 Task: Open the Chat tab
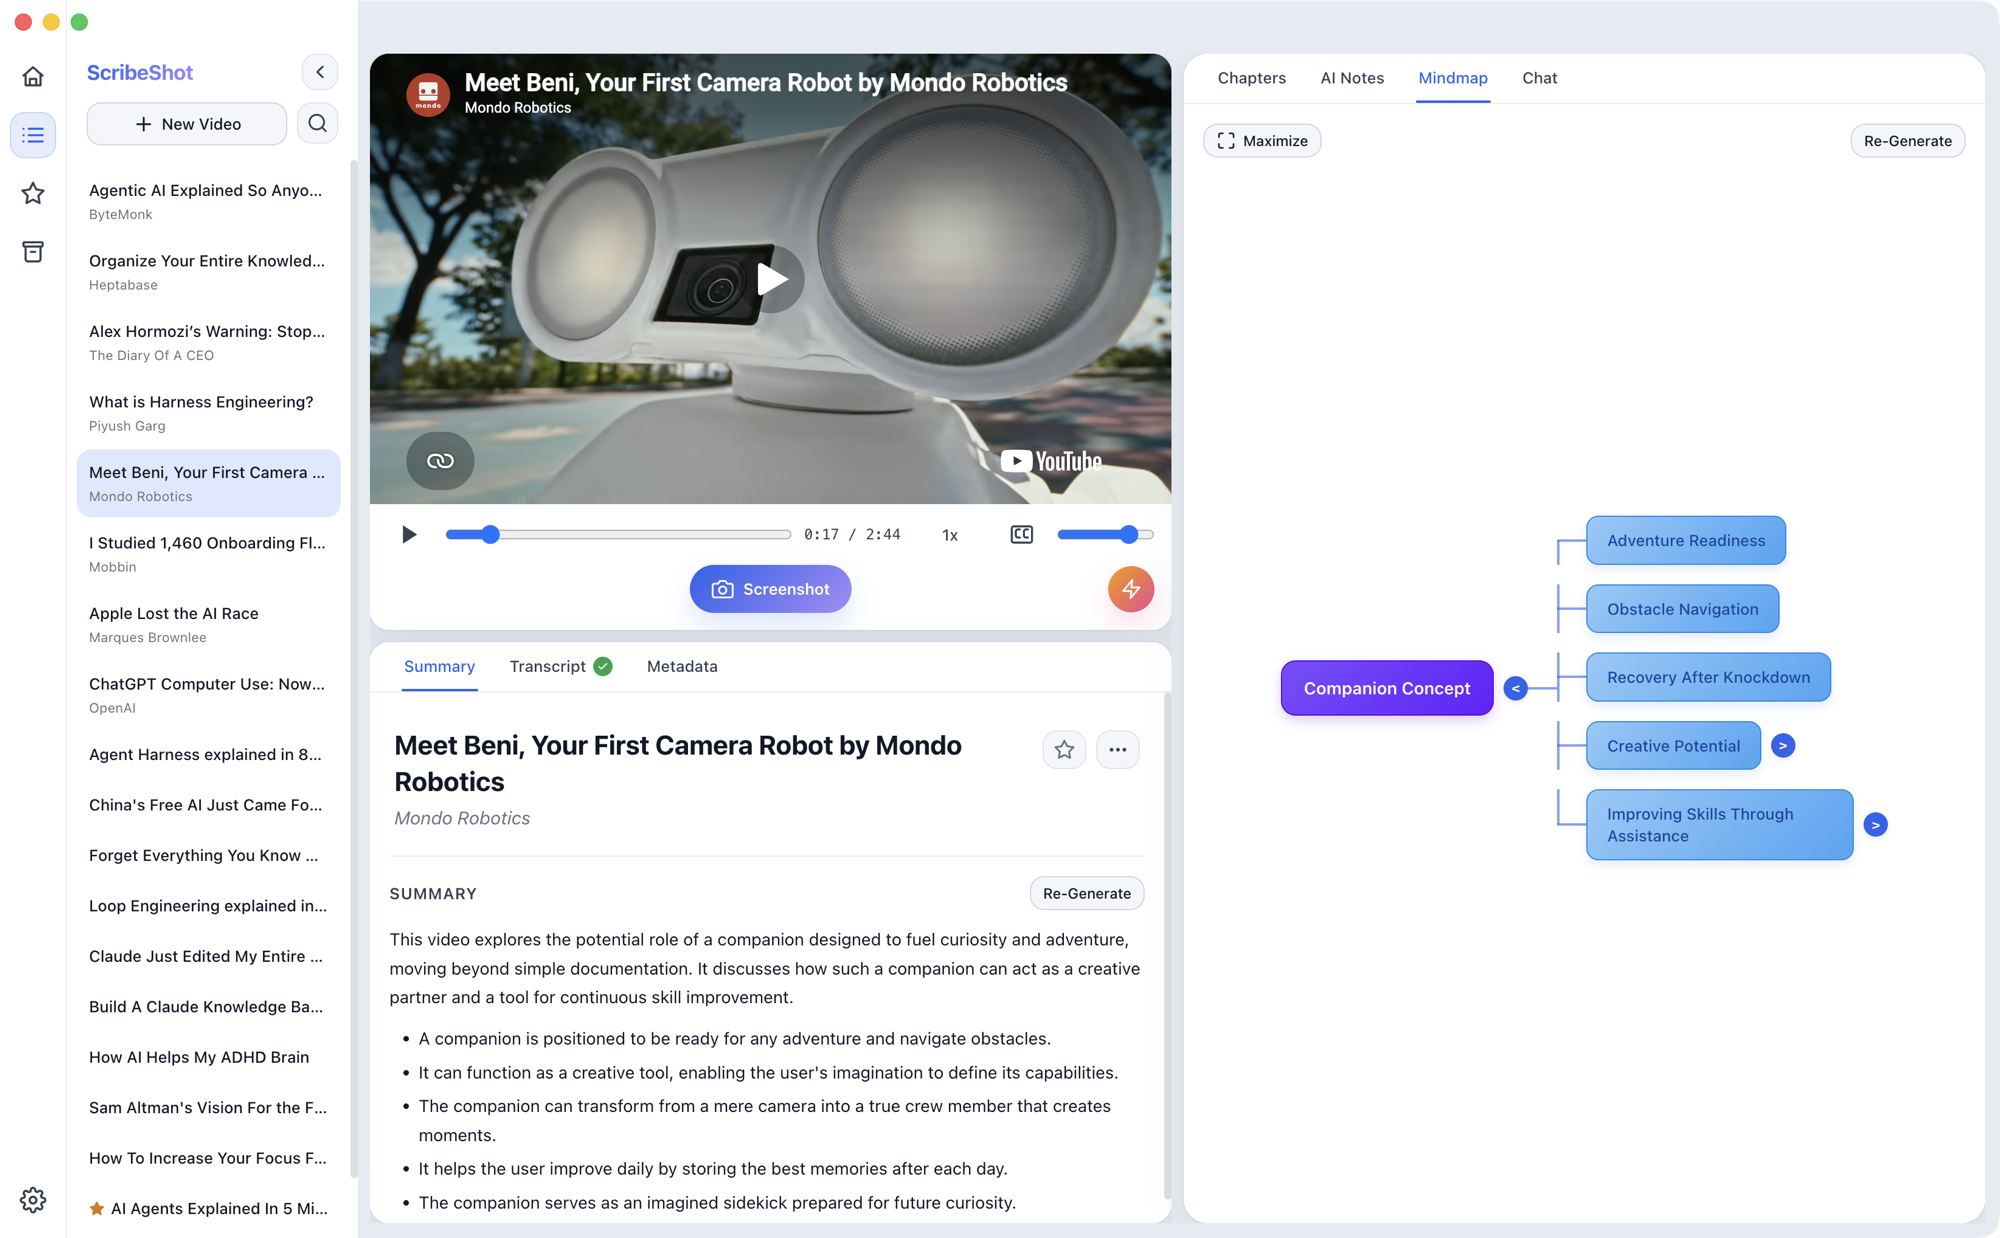point(1539,78)
